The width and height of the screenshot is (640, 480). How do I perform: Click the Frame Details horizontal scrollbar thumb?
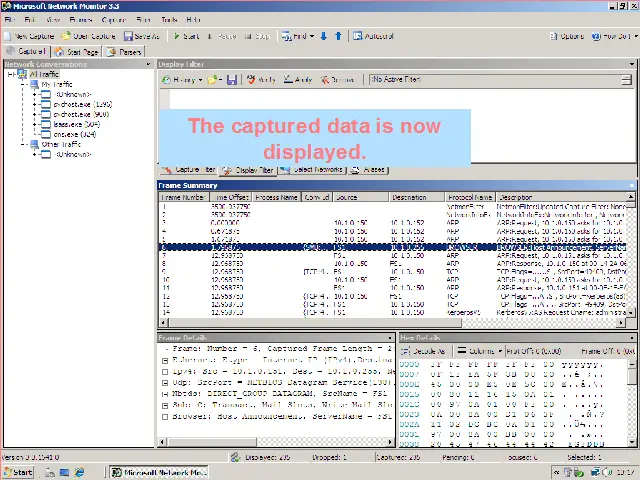pyautogui.click(x=213, y=442)
